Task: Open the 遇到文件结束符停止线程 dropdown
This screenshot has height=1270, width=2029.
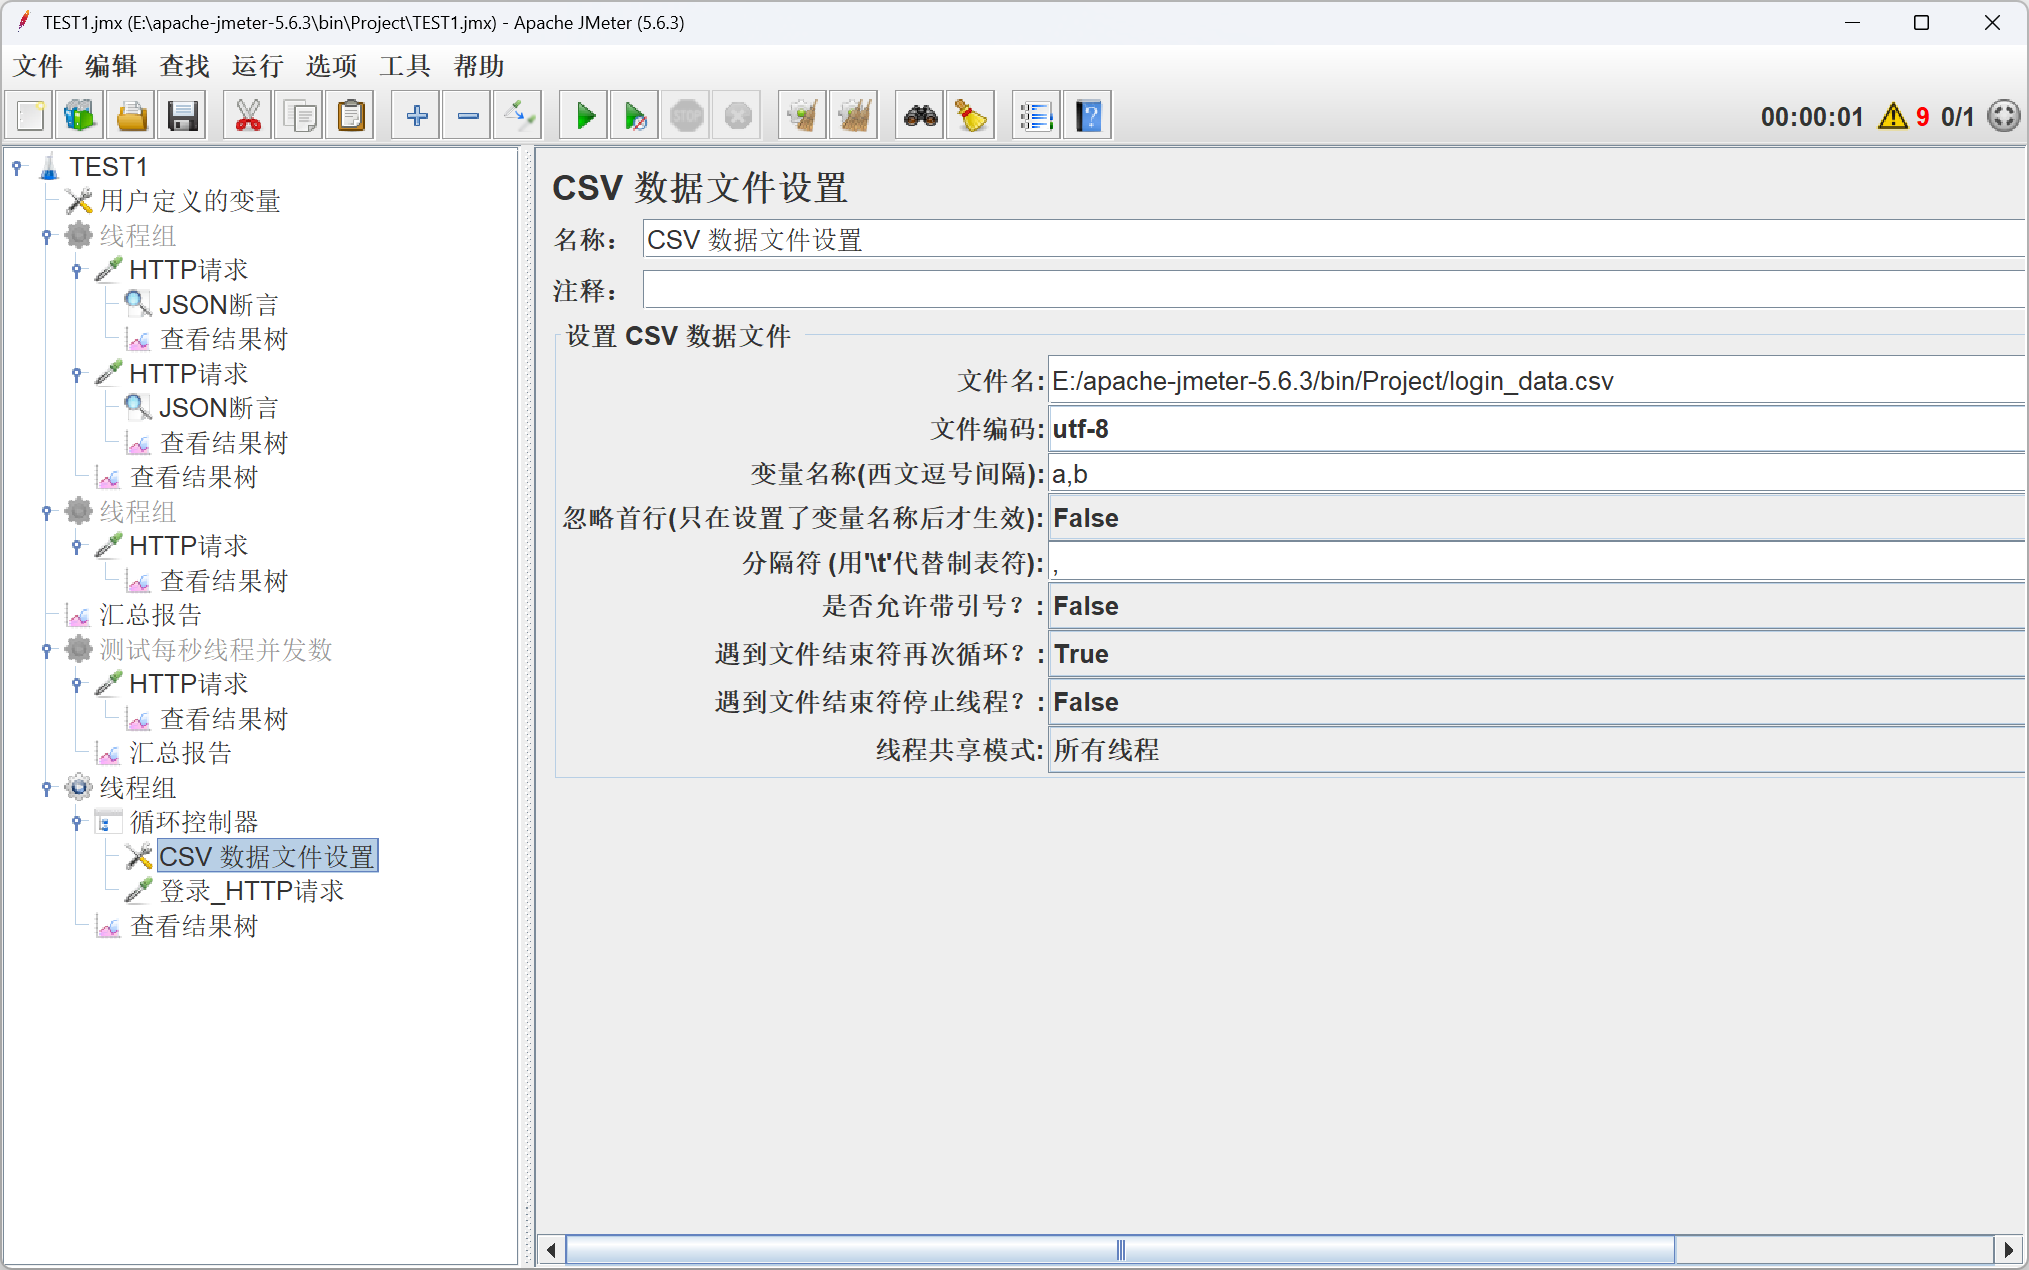Action: click(1536, 702)
